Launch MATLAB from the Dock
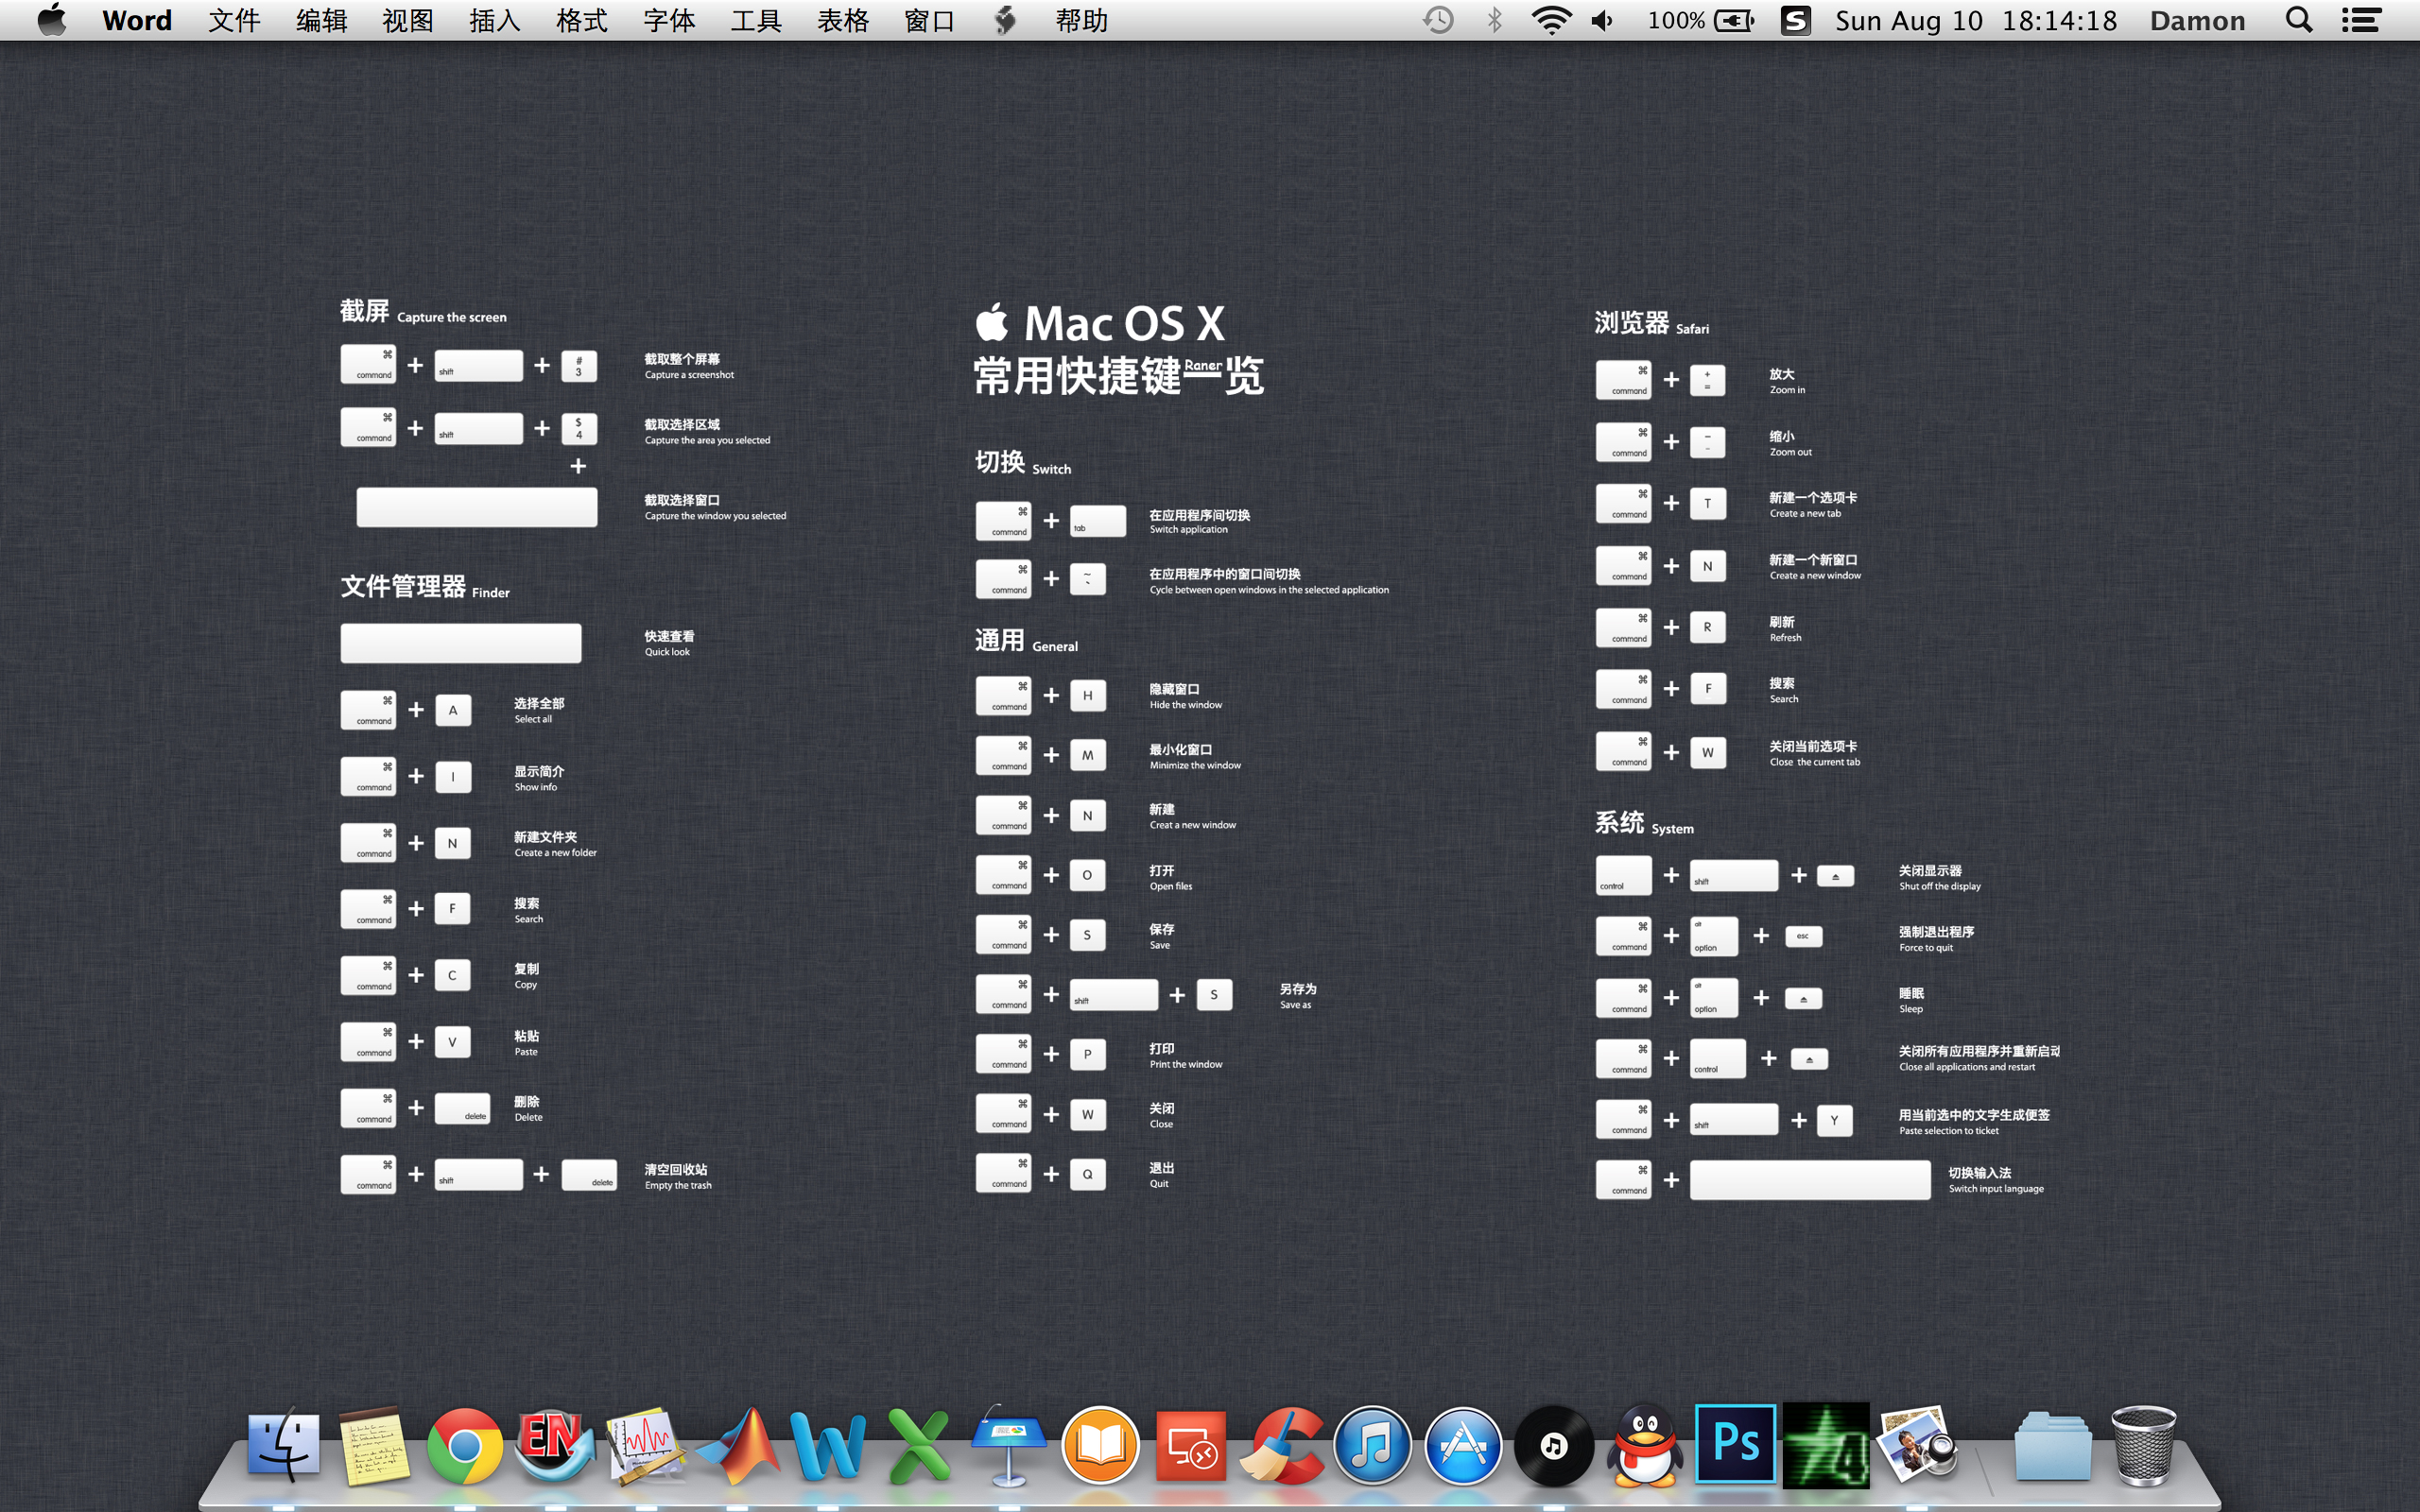Screen dimensions: 2420x1512 pyautogui.click(x=738, y=1446)
